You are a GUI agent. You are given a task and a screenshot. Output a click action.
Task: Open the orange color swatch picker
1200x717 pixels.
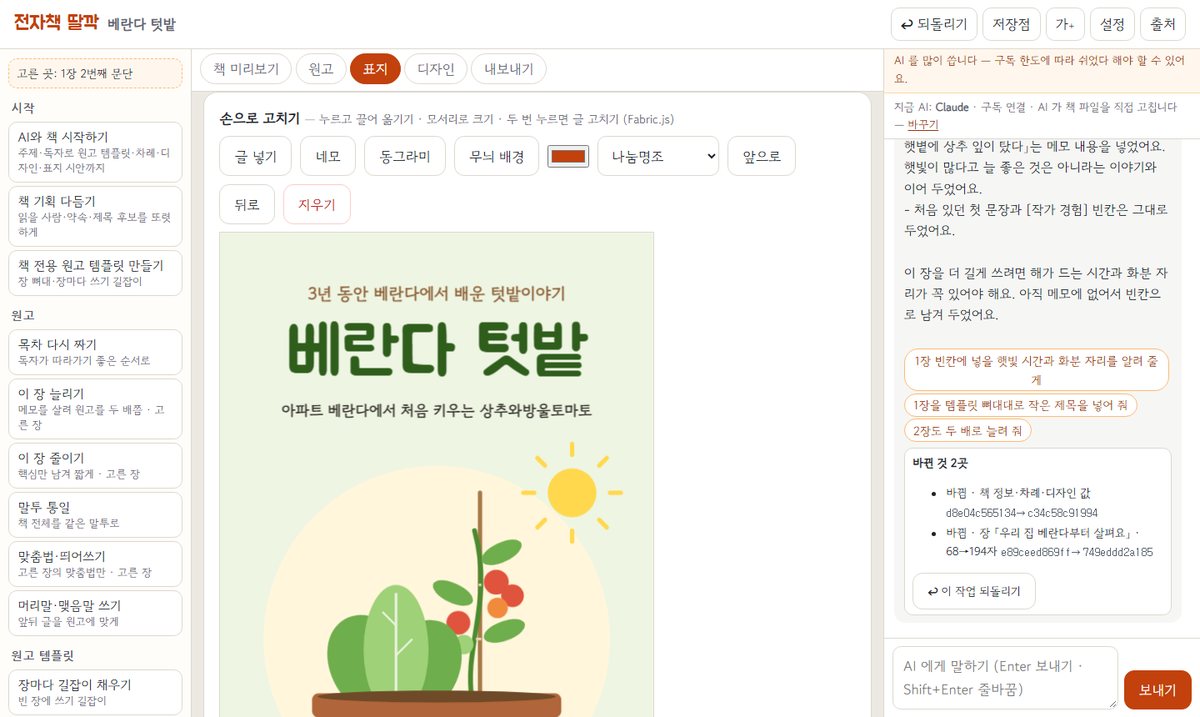coord(568,156)
